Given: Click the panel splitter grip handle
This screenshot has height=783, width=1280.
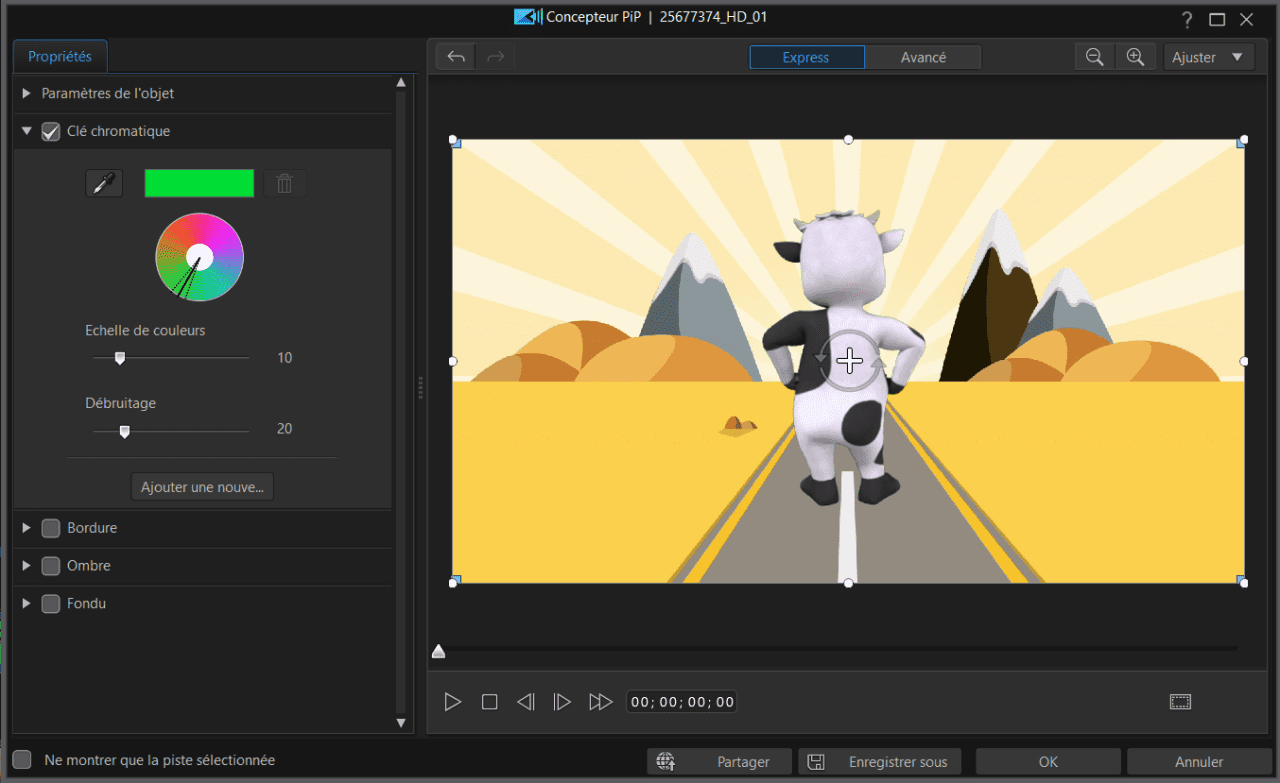Looking at the screenshot, I should (420, 387).
